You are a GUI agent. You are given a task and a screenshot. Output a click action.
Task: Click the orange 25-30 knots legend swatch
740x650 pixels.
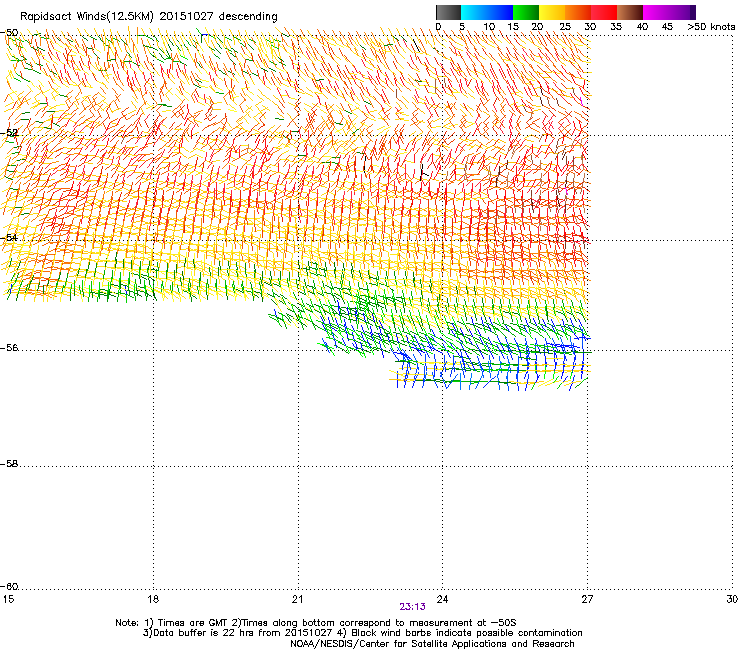[578, 12]
